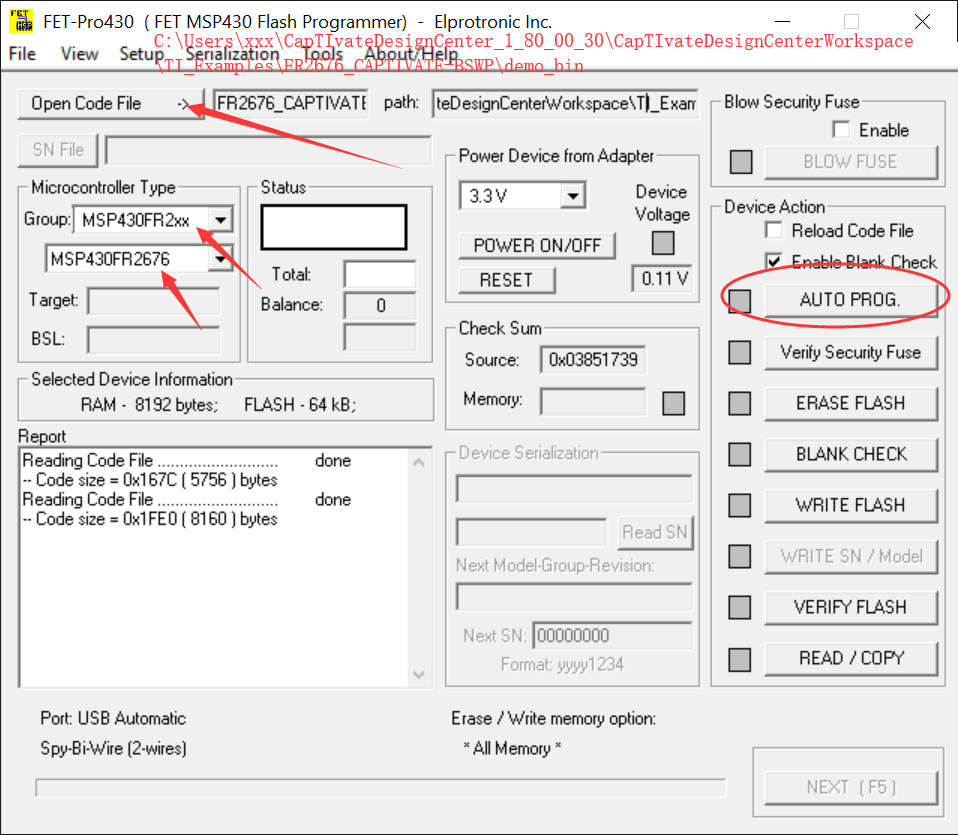Click 'FLASH - 64 kB;' device info text
The height and width of the screenshot is (835, 958).
pos(300,405)
